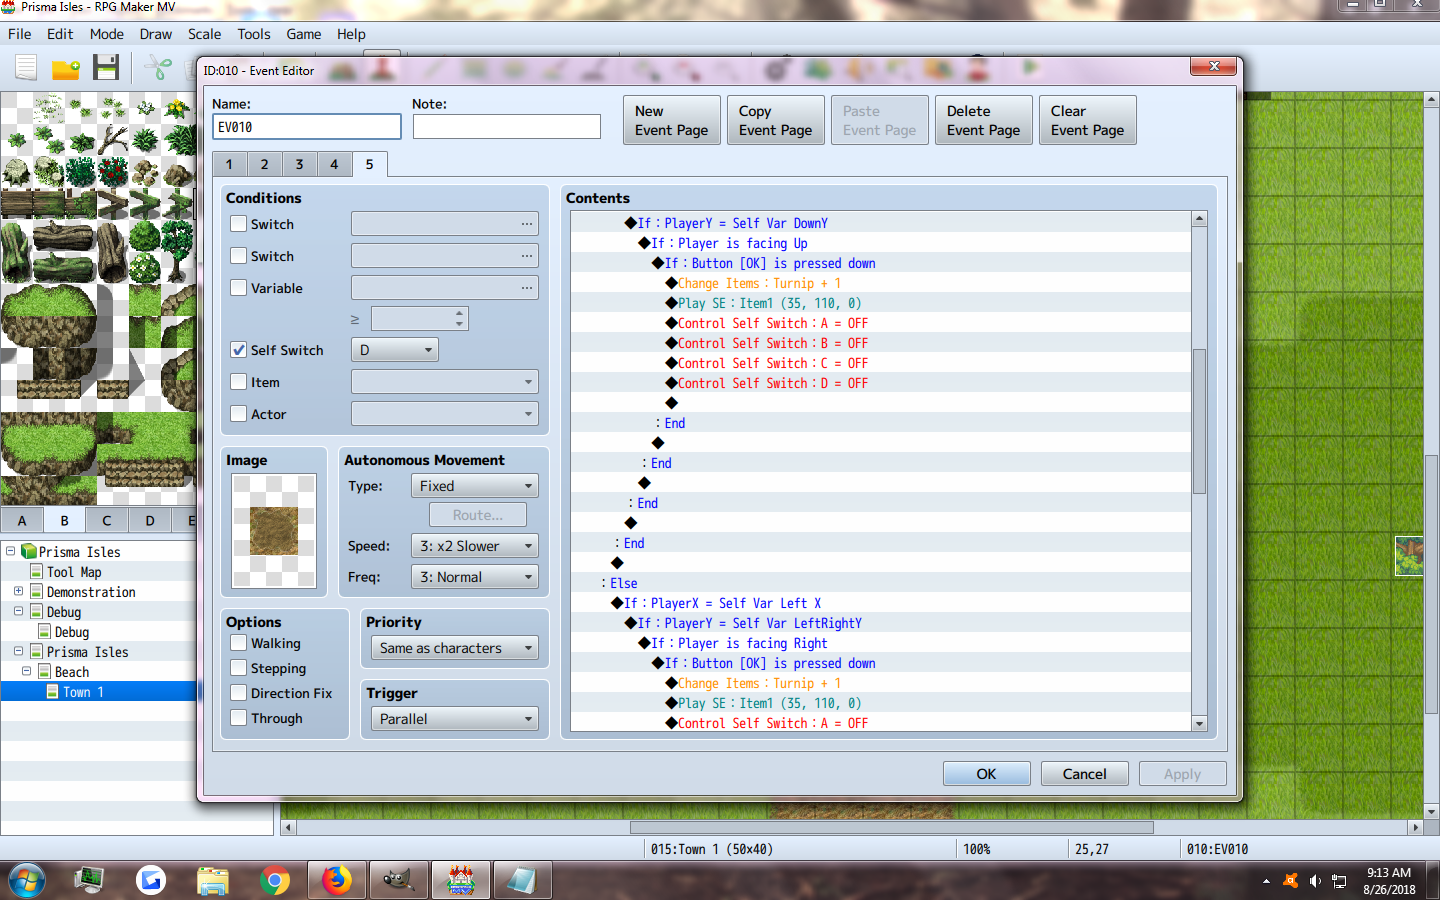1440x900 pixels.
Task: Switch to event page tab 3
Action: click(299, 164)
